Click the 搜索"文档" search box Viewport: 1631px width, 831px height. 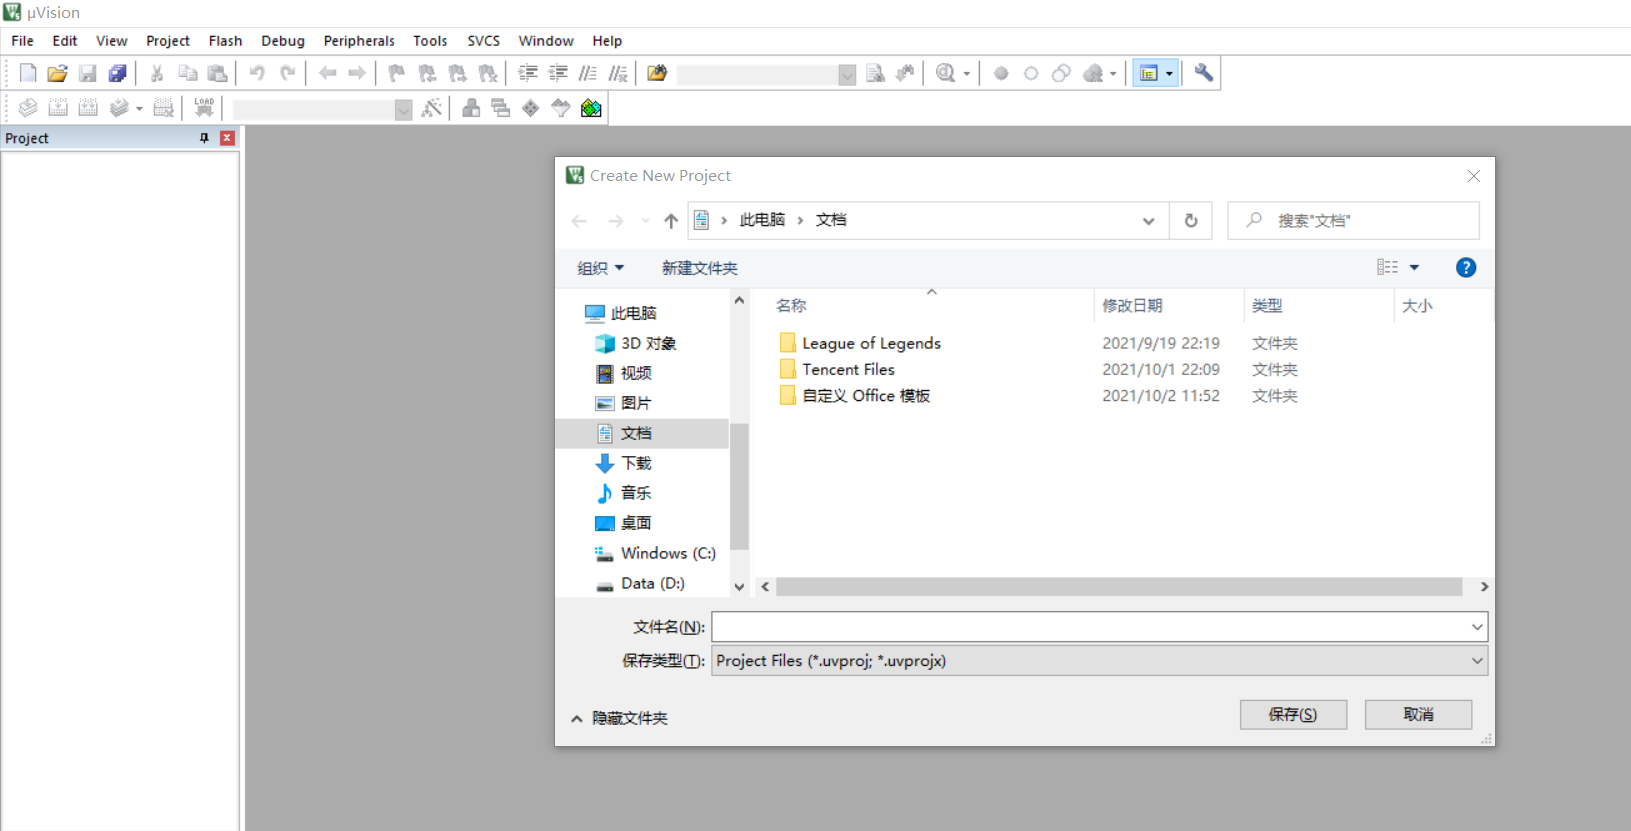[x=1353, y=221]
